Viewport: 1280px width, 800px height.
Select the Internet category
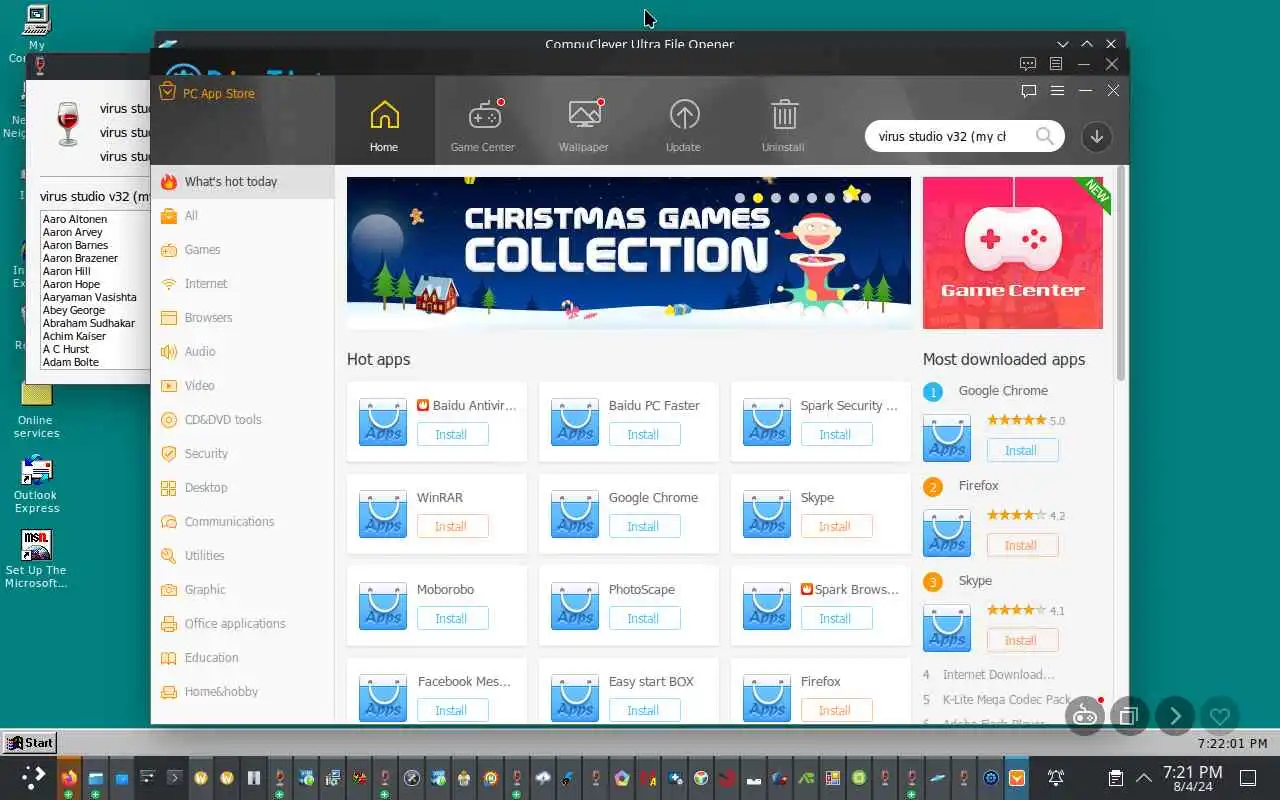[x=242, y=284]
